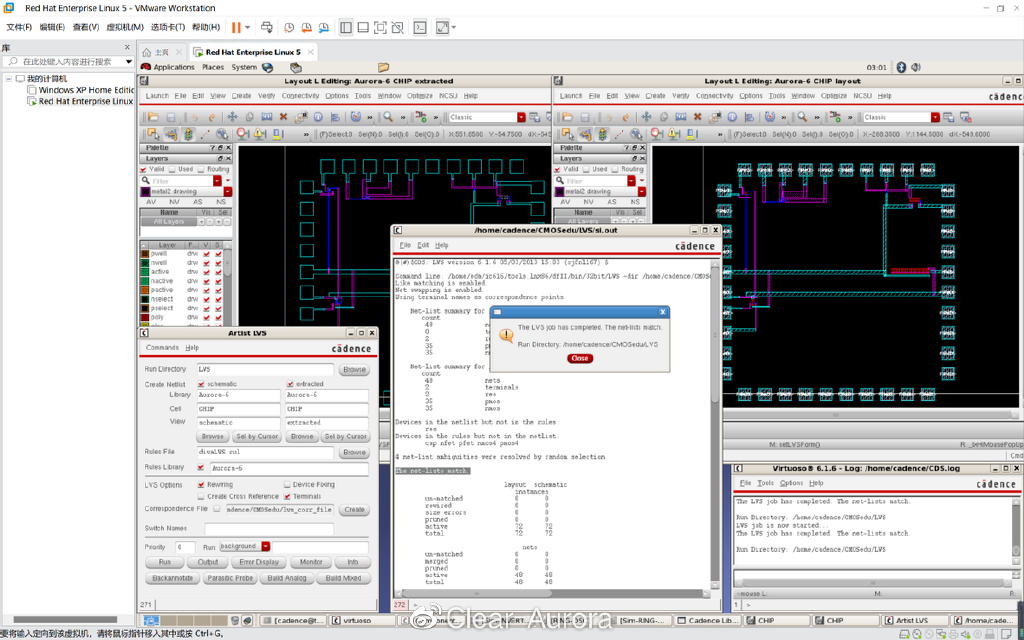Click Redo arrow in extracted layout toolbar
1024x640 pixels.
(x=212, y=117)
